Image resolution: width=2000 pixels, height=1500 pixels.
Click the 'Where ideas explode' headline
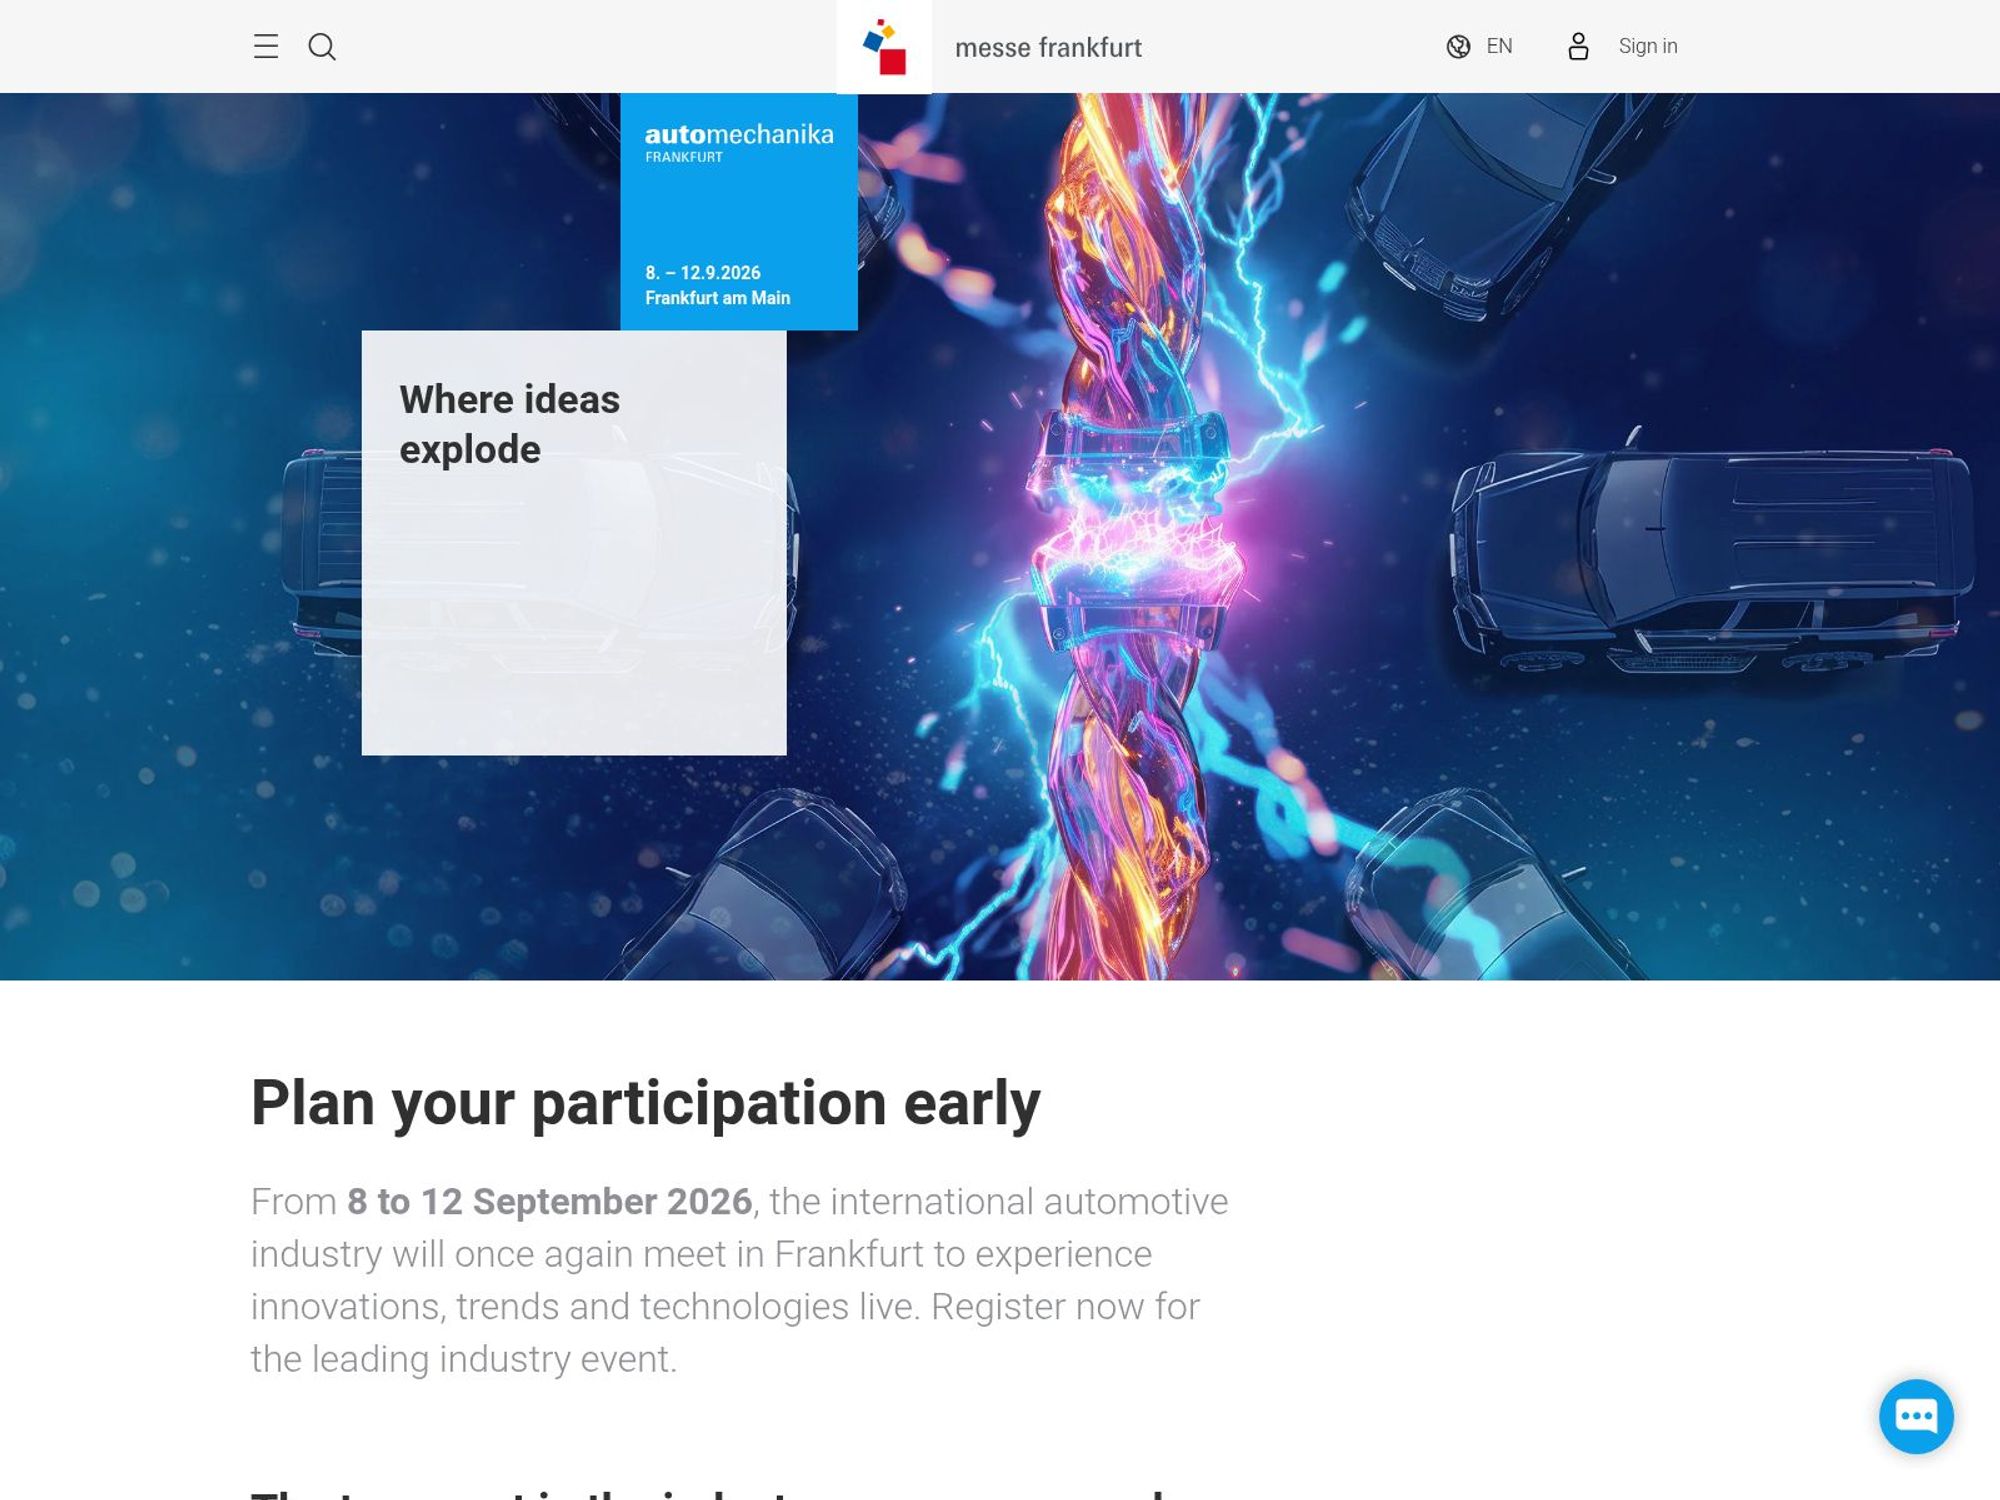[x=509, y=424]
